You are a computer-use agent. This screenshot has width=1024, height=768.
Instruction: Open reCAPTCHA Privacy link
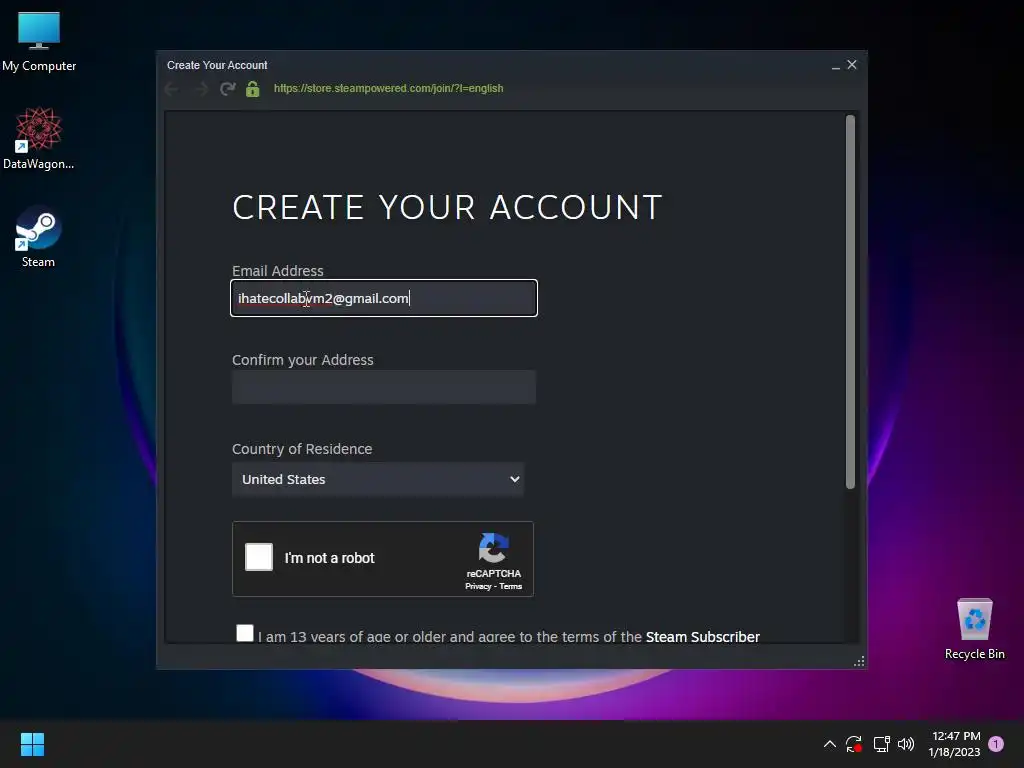(478, 586)
